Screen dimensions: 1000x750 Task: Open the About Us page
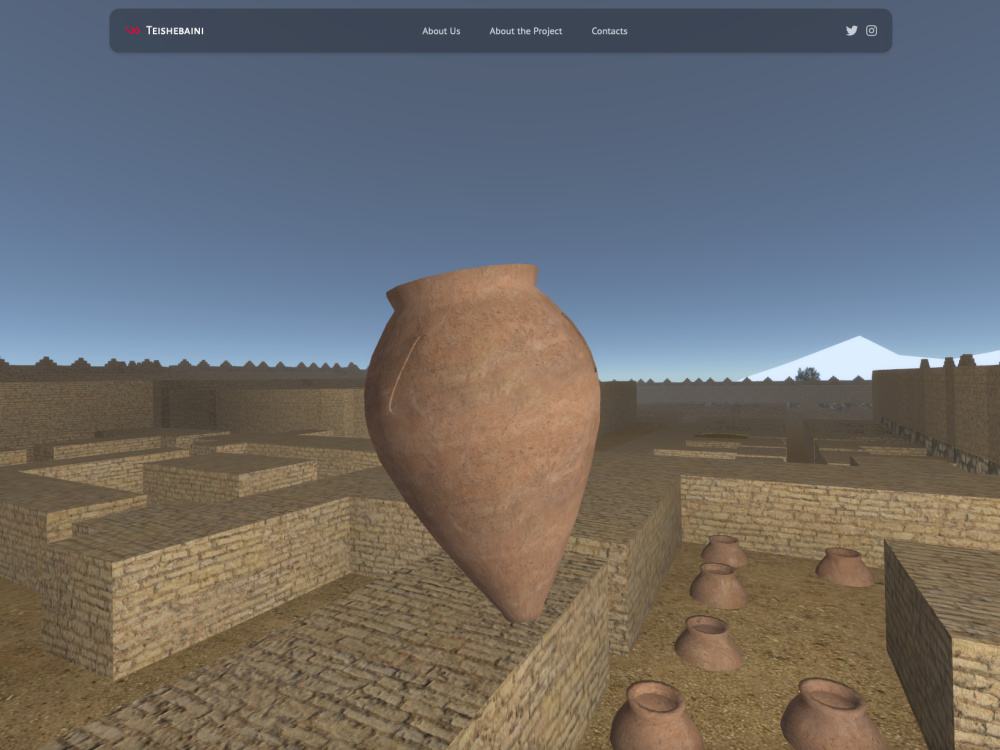coord(441,31)
